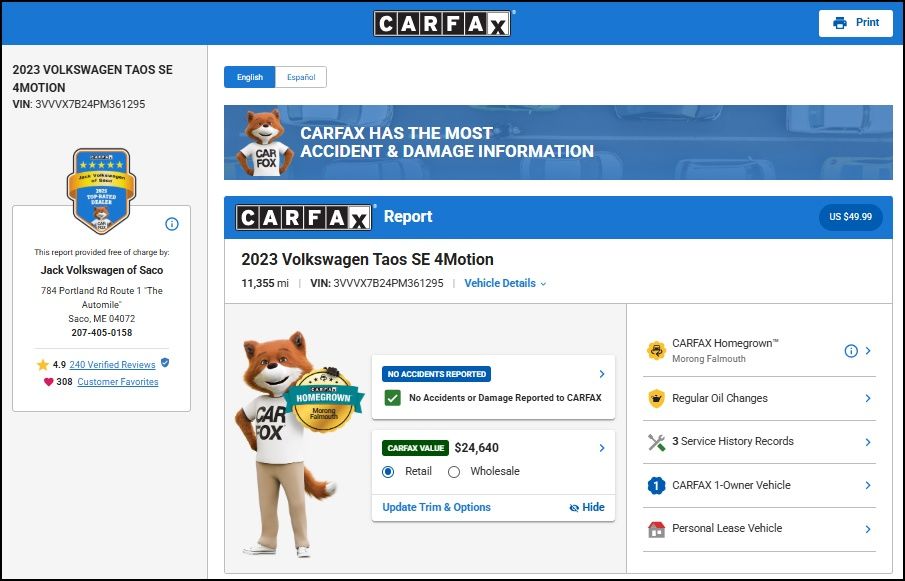Open 240 Verified Reviews link

pos(112,365)
